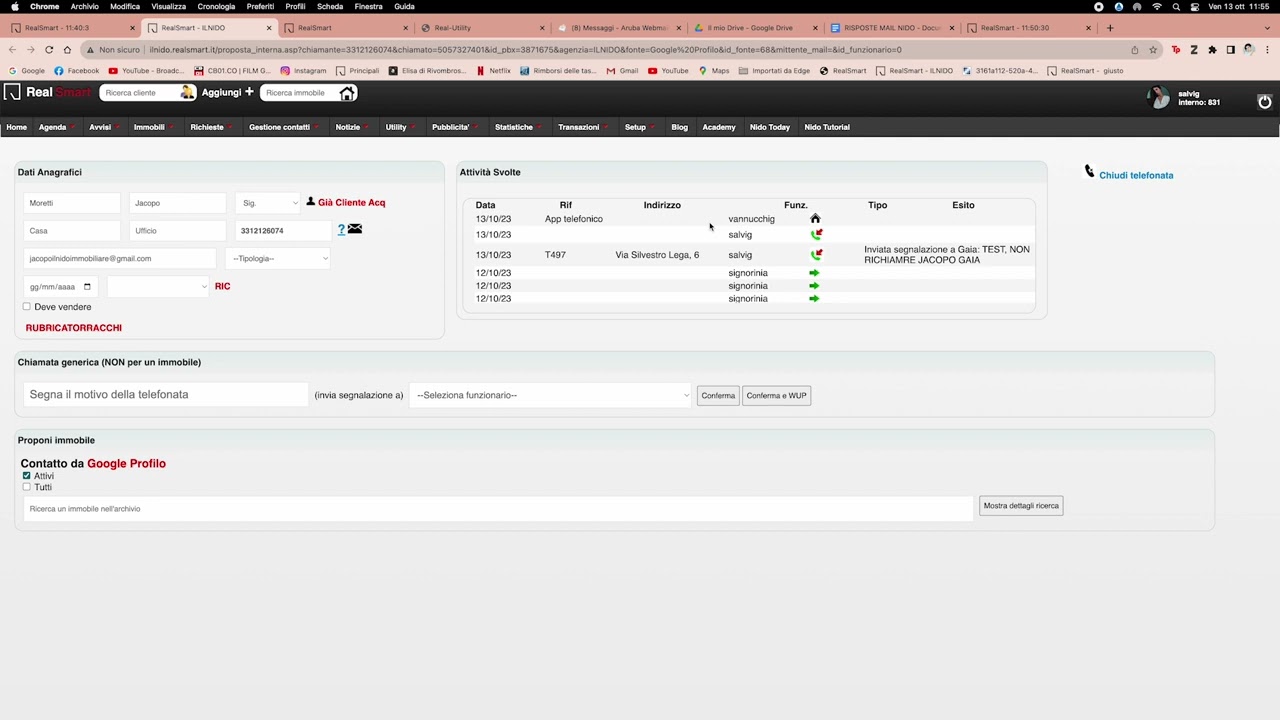The height and width of the screenshot is (720, 1280).
Task: Open the Utility menu
Action: click(399, 127)
